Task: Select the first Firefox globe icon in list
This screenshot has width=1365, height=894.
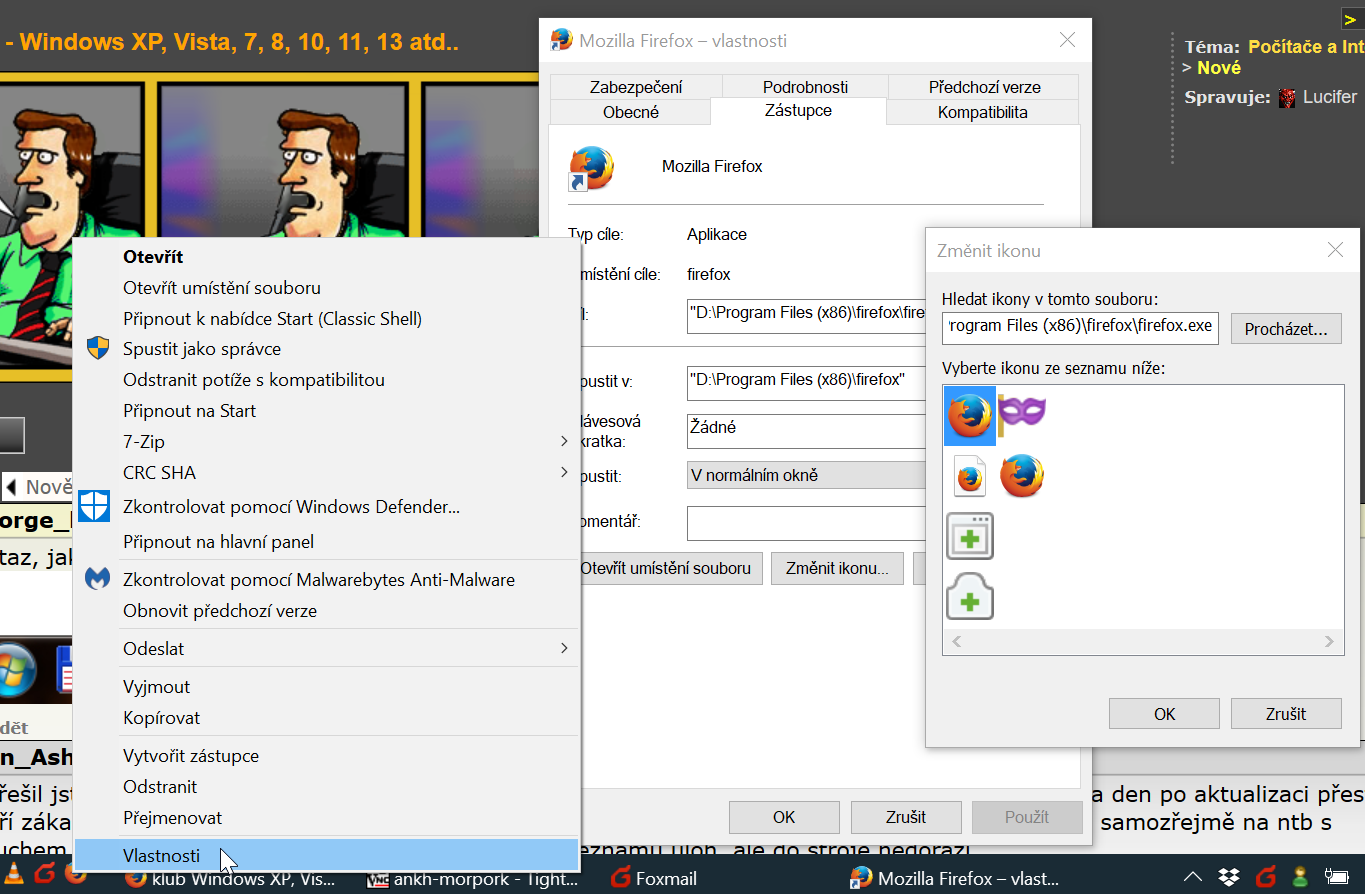Action: tap(969, 415)
